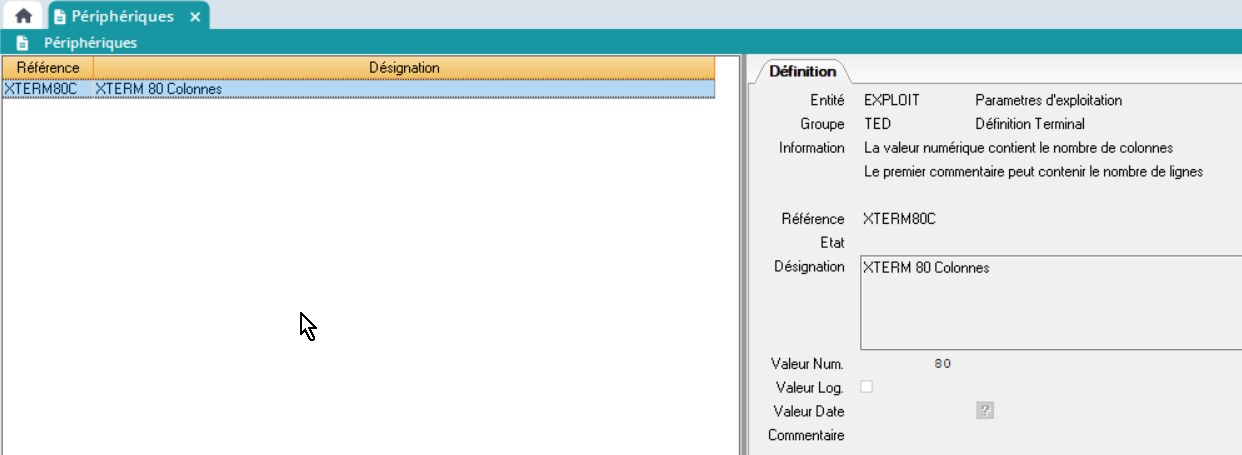Select the XTERM80C reference cell
Screen dimensions: 1242x455
point(41,88)
